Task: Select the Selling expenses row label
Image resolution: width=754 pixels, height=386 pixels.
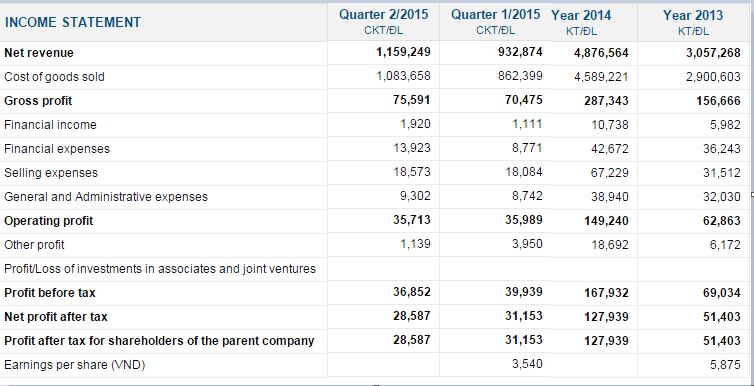Action: point(51,173)
